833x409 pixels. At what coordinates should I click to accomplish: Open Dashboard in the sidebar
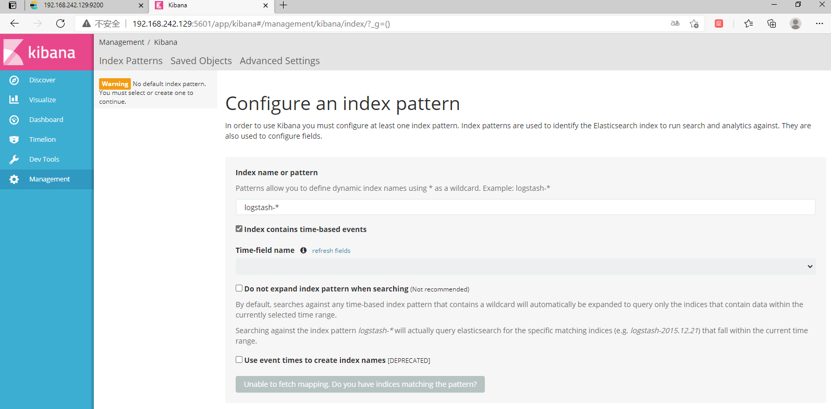pos(46,120)
